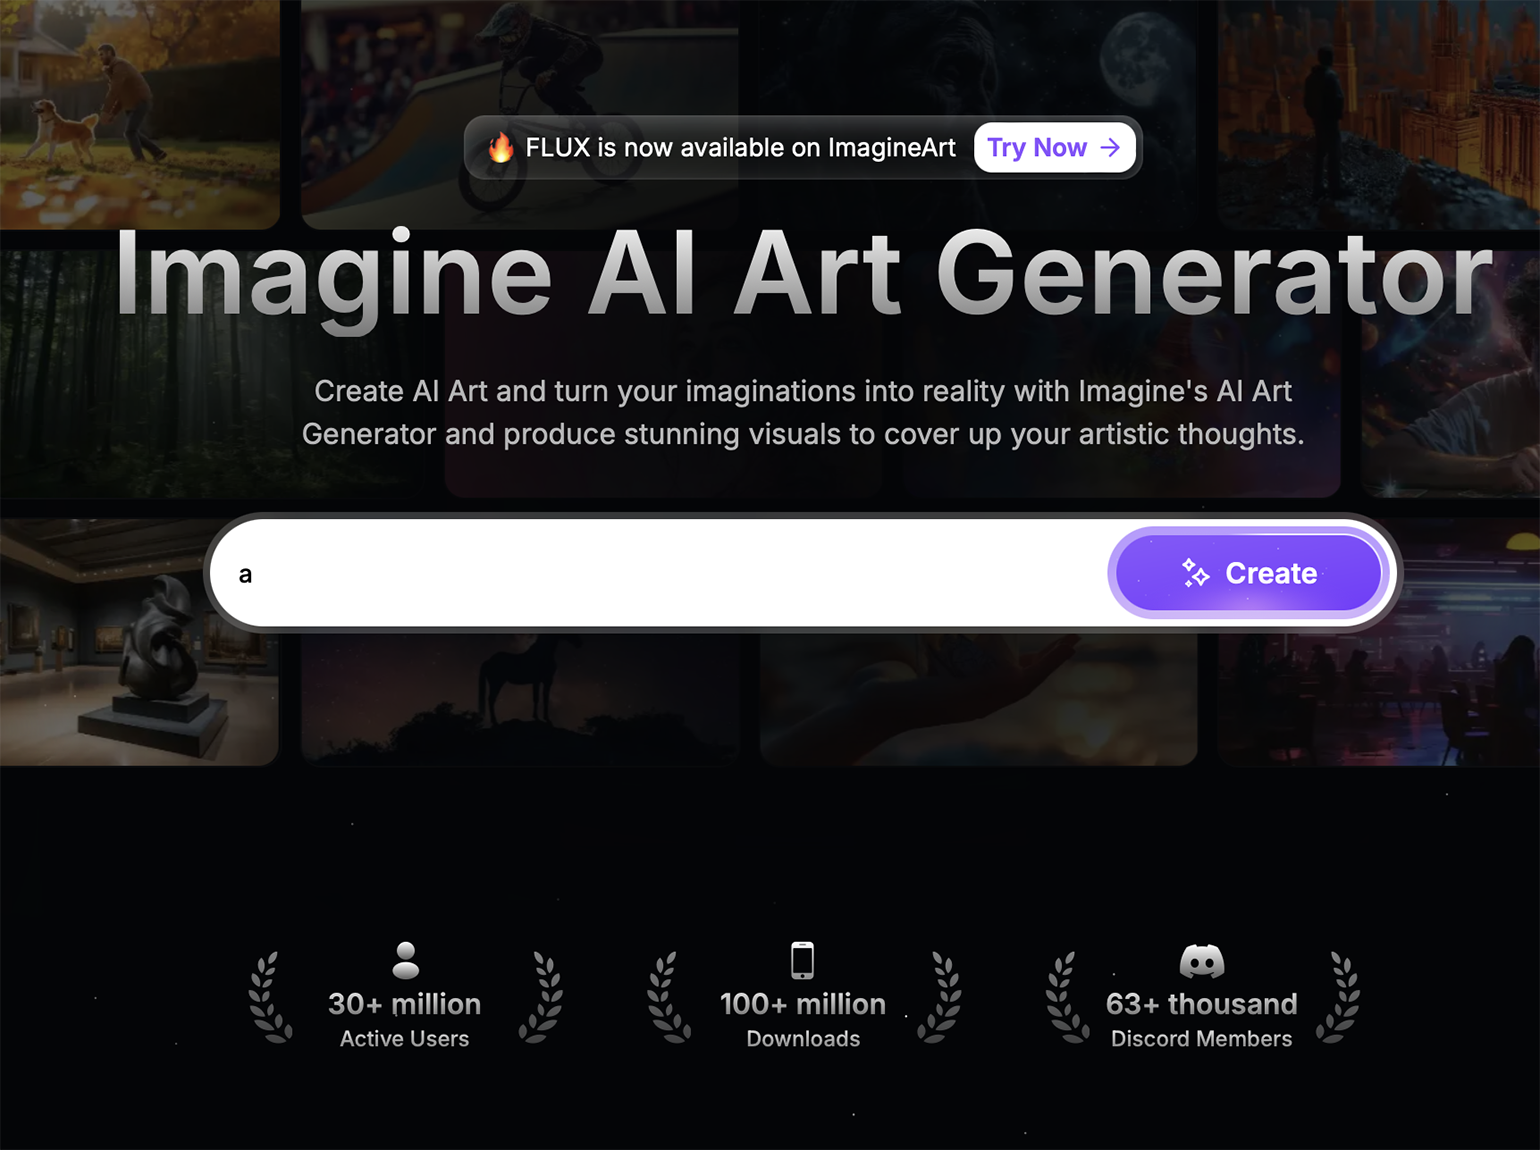Viewport: 1540px width, 1150px height.
Task: Click the Discord logo icon
Action: tap(1202, 961)
